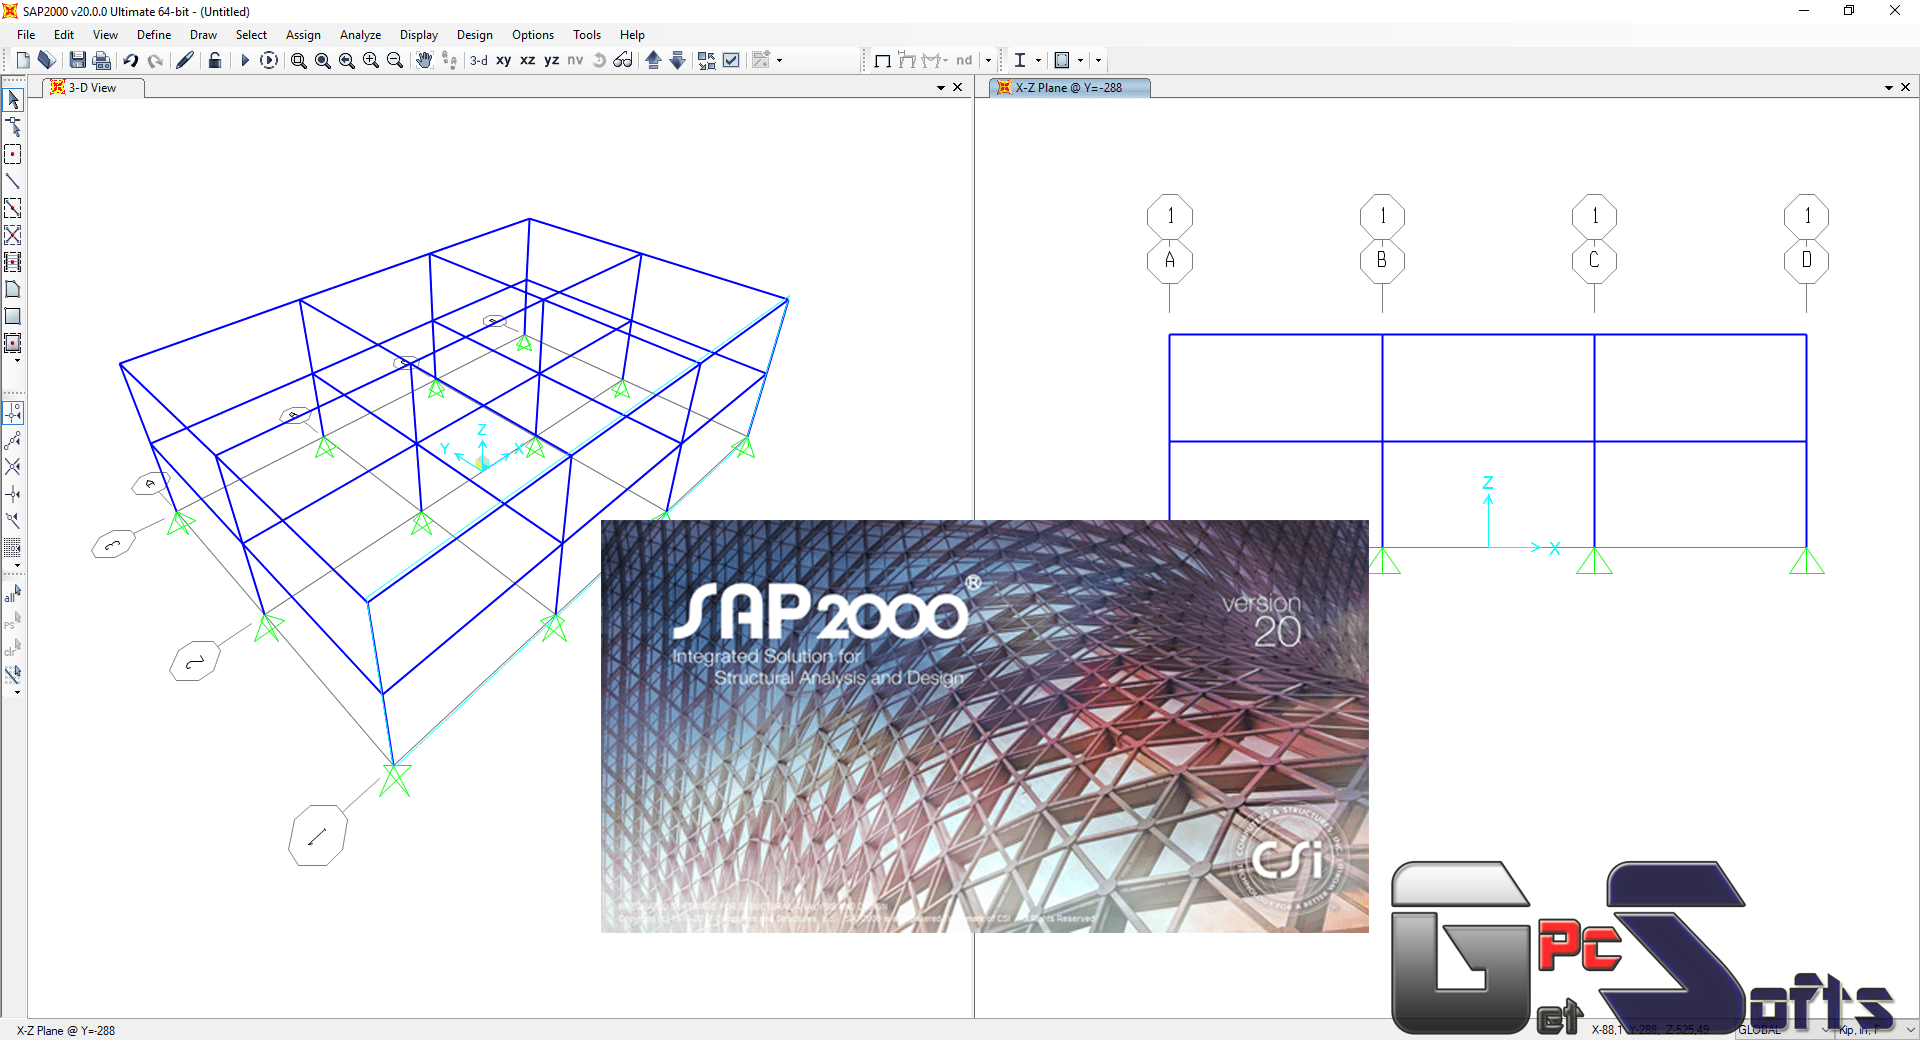Screen dimensions: 1920x1040
Task: Open the Define menu
Action: click(154, 34)
